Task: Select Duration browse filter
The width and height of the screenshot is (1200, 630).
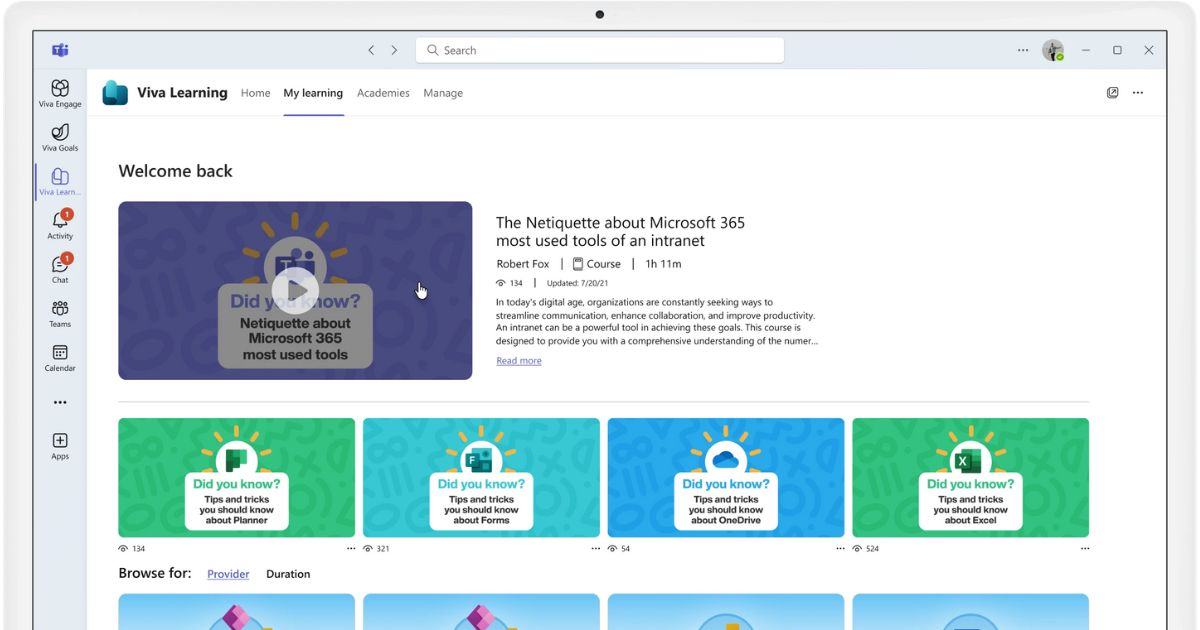Action: coord(288,574)
